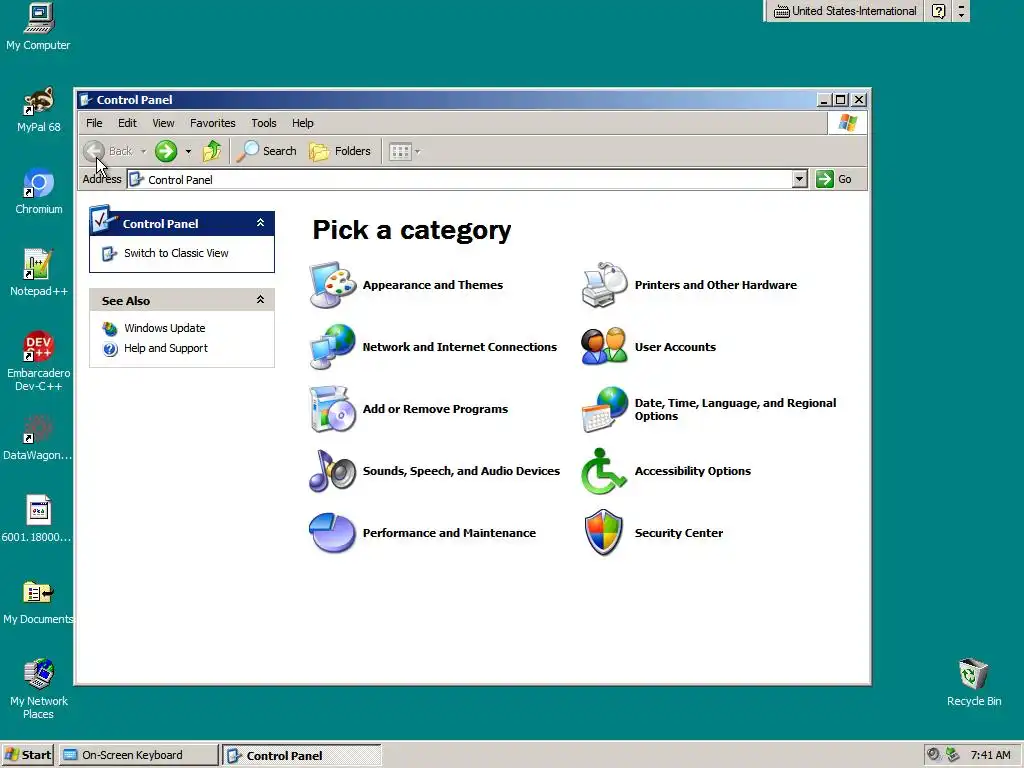Click United States-International language indicator
This screenshot has width=1024, height=768.
(x=846, y=11)
